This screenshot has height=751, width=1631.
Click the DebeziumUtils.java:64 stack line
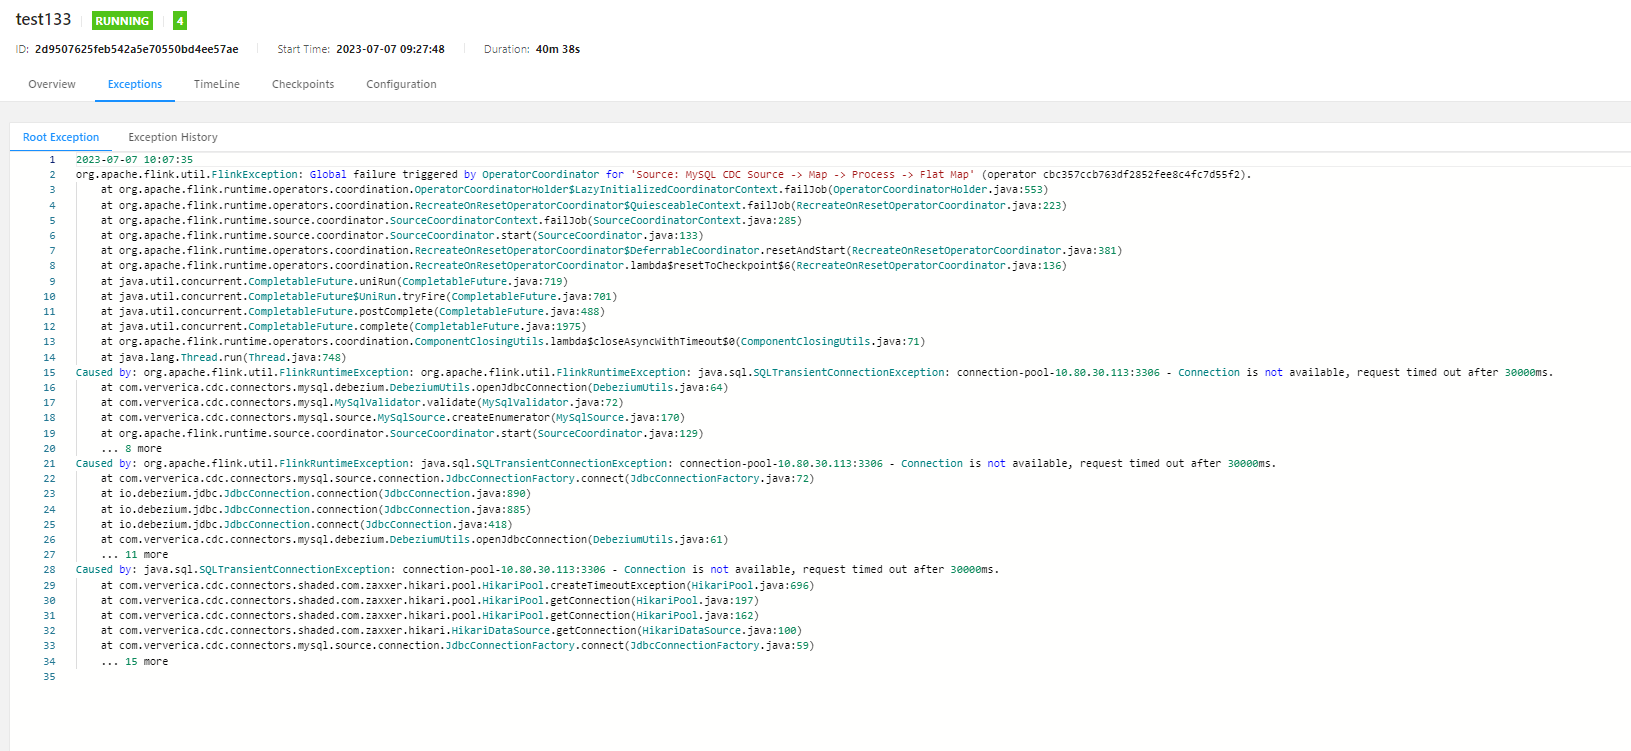[415, 387]
